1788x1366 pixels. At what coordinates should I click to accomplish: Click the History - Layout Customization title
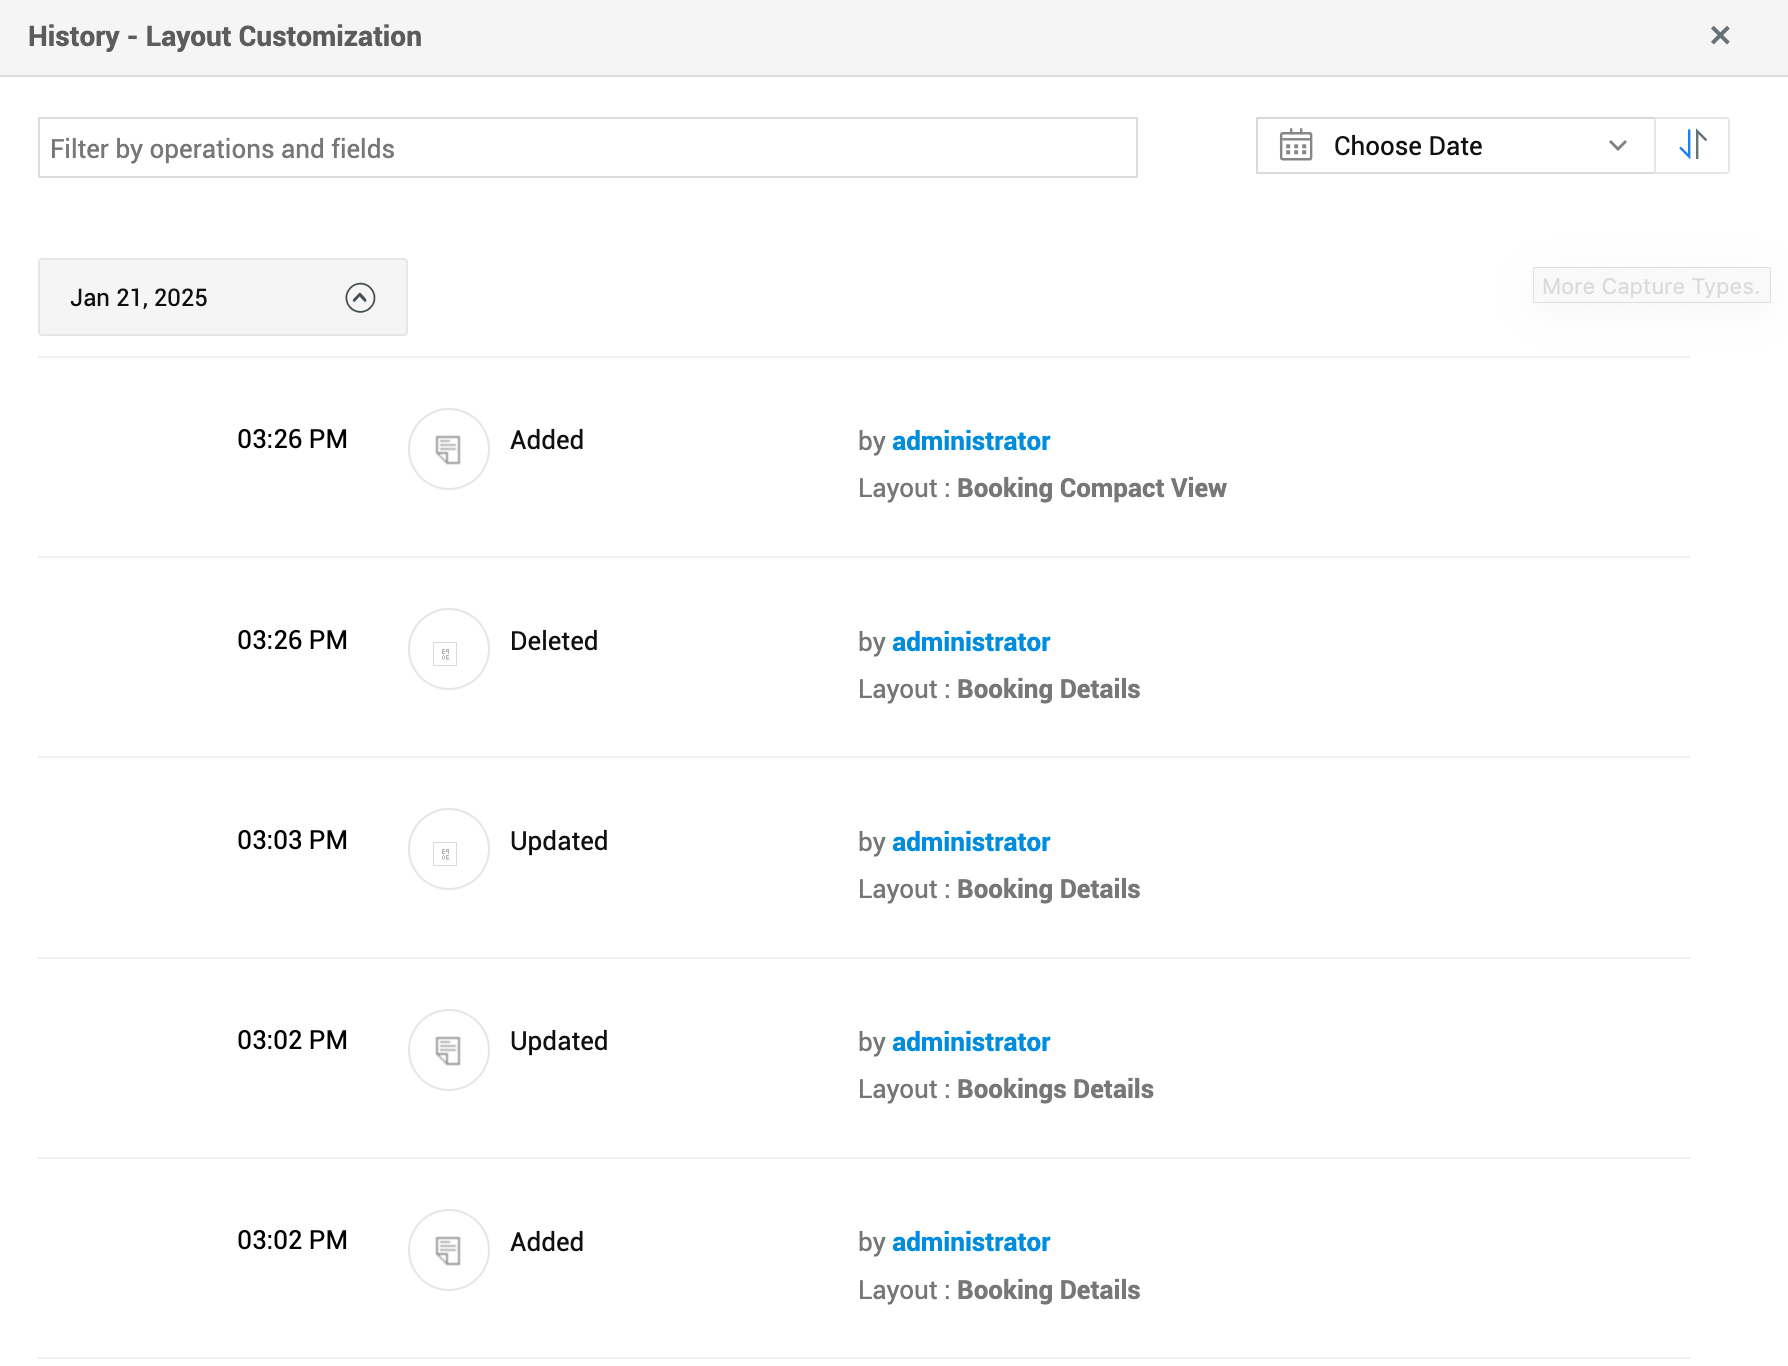225,37
